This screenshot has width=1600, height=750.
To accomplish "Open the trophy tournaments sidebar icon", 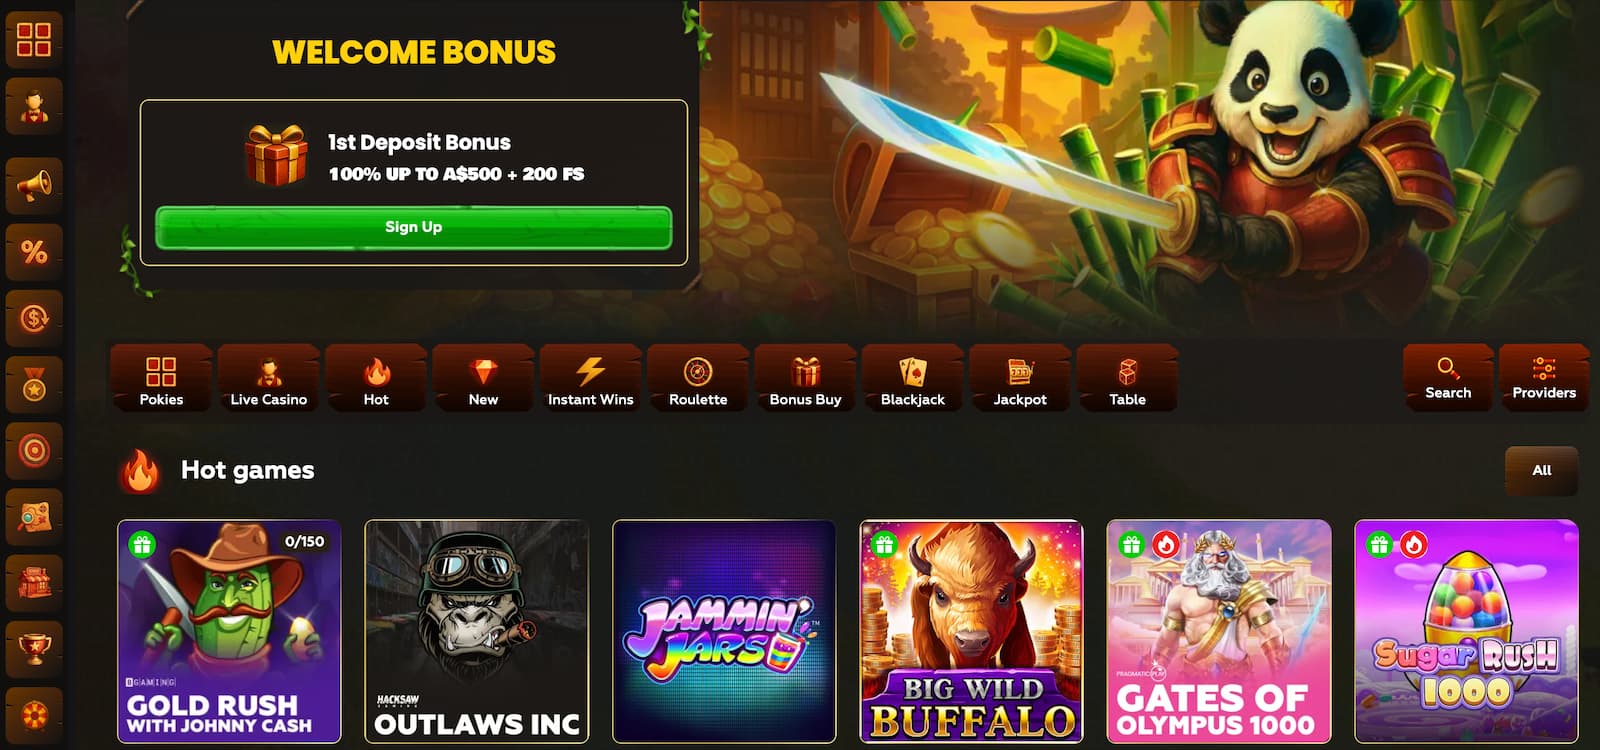I will pos(34,649).
